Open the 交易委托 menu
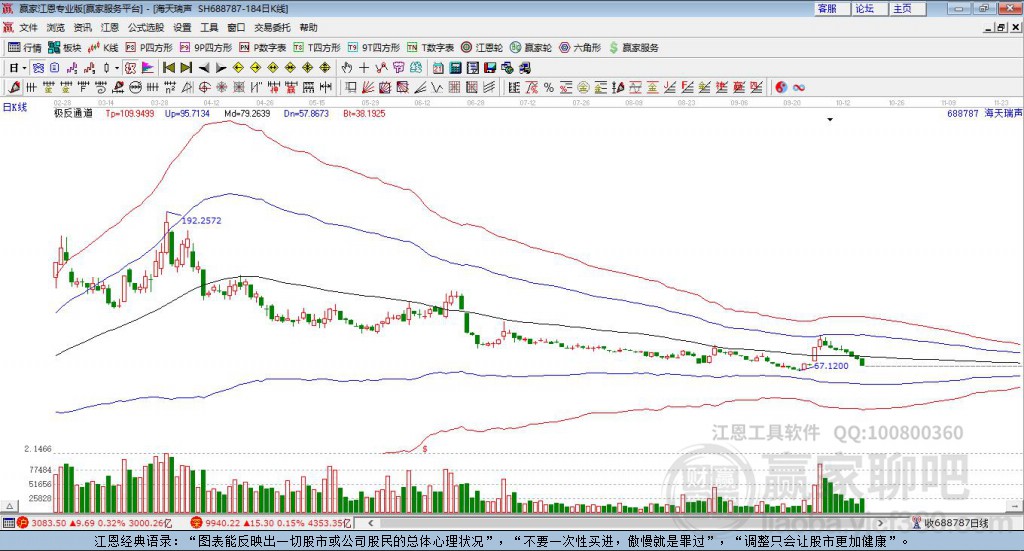 [272, 27]
